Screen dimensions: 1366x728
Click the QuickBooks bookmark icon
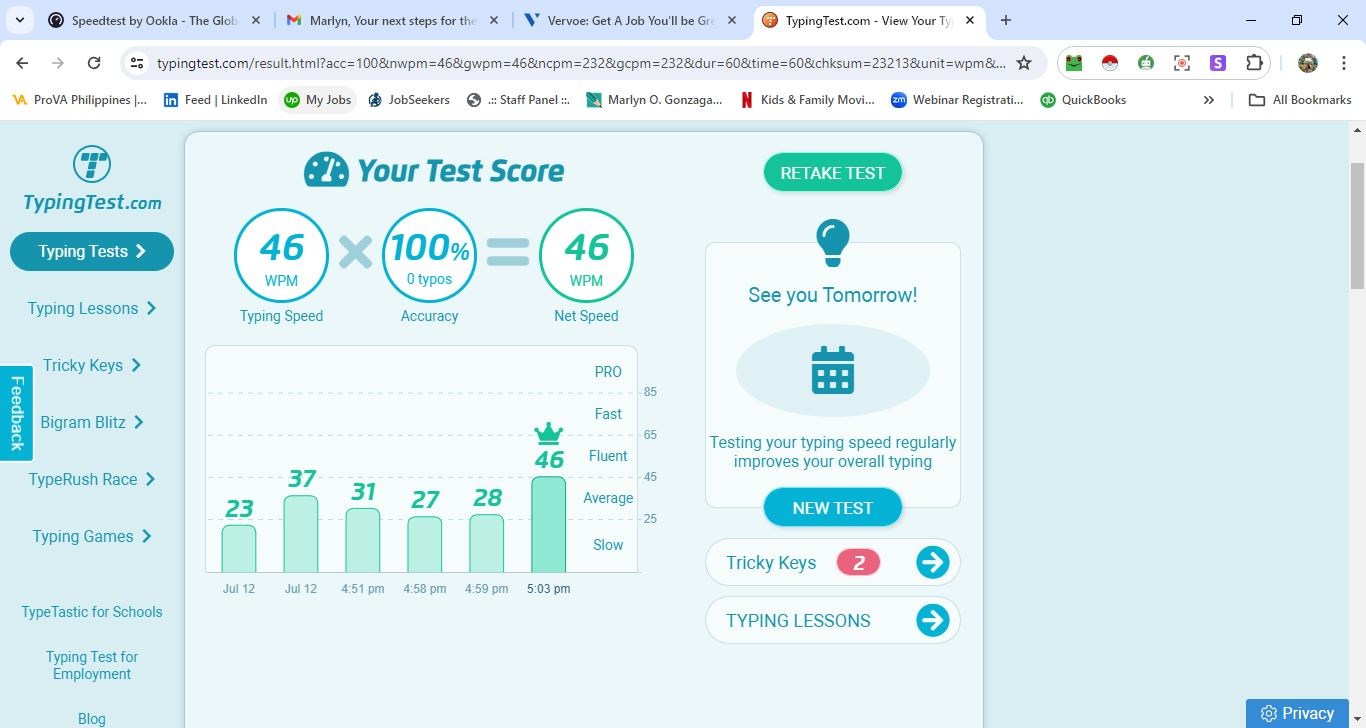1046,100
